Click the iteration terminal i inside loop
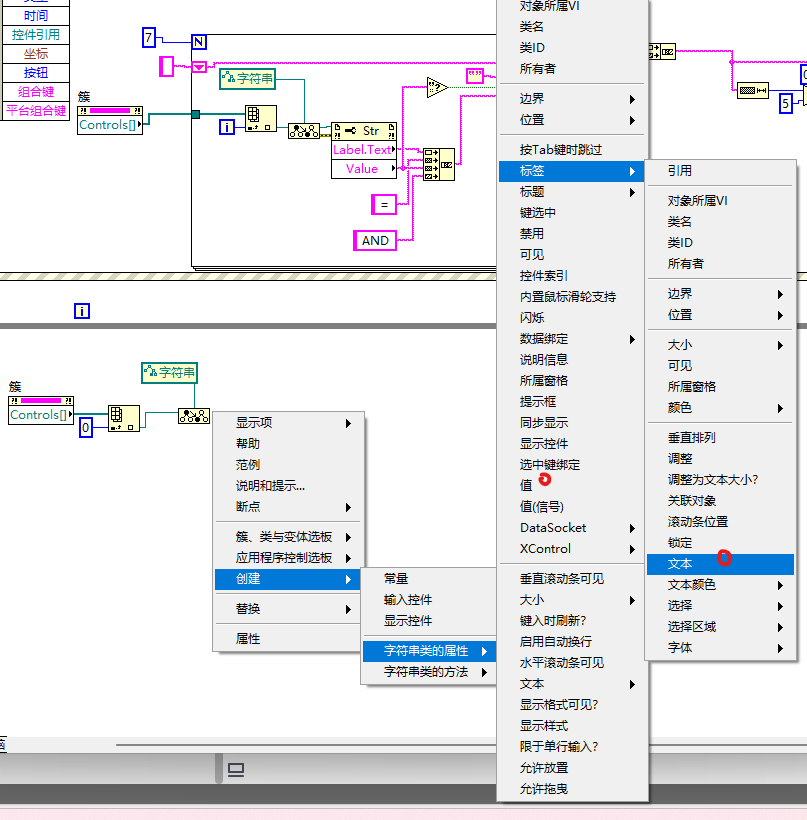The height and width of the screenshot is (820, 807). pos(227,127)
